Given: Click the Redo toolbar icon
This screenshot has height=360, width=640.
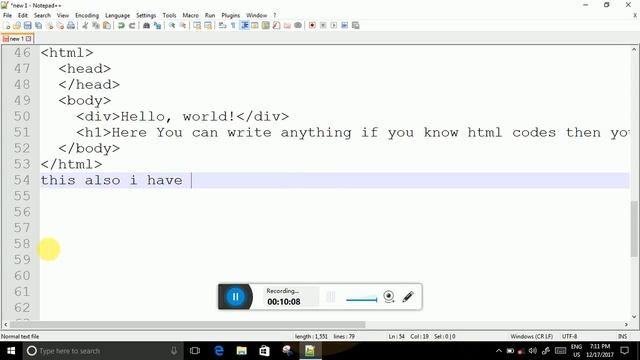Looking at the screenshot, I should pos(132,25).
